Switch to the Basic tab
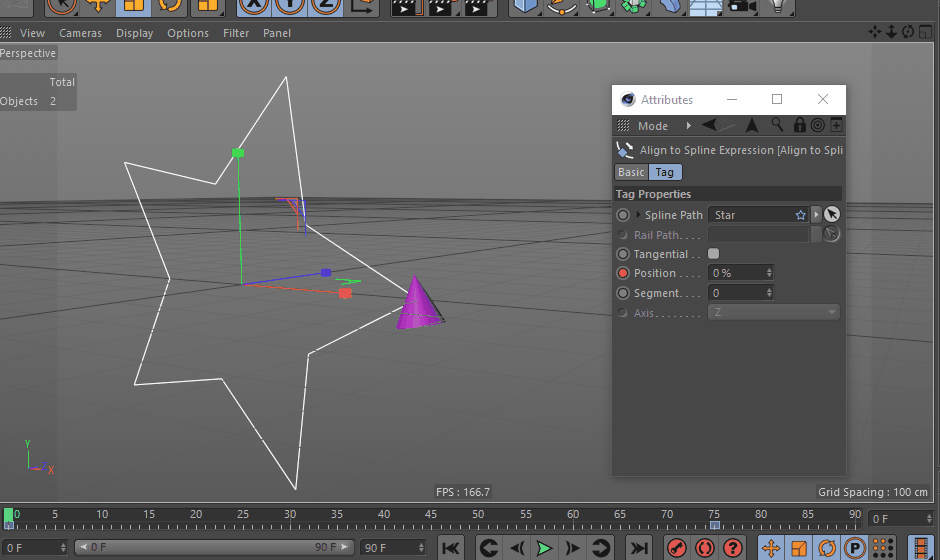Image resolution: width=940 pixels, height=560 pixels. [x=631, y=172]
